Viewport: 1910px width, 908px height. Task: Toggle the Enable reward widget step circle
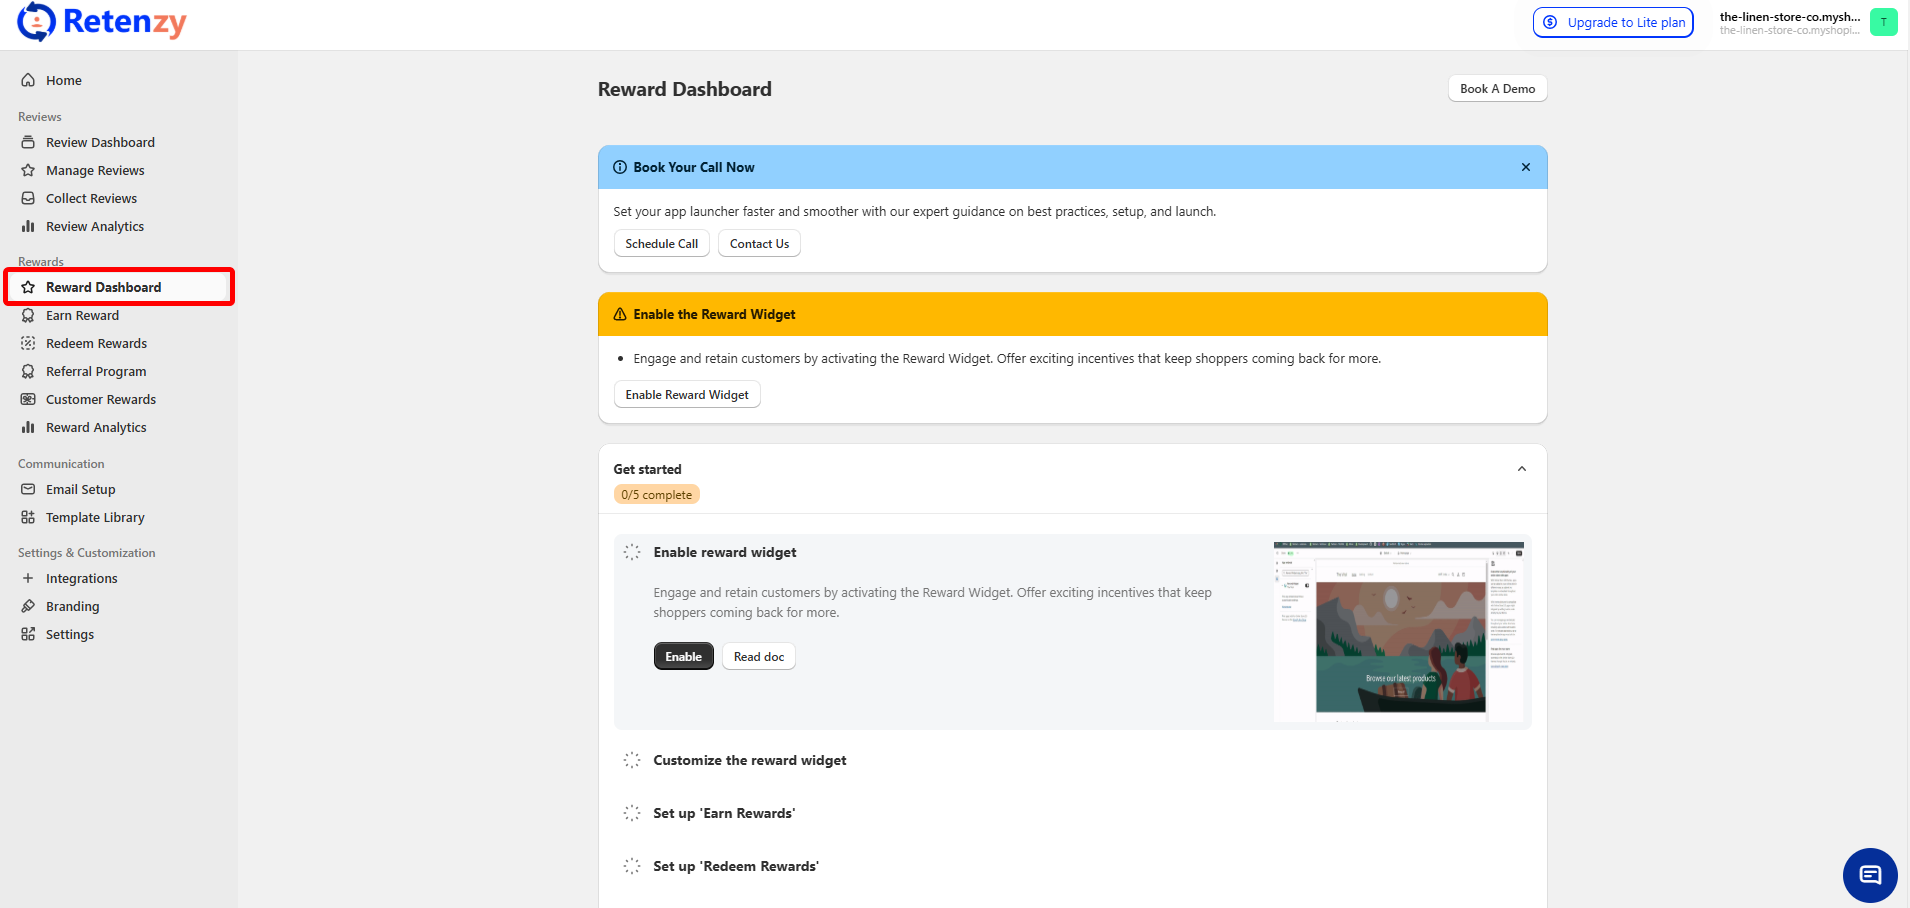click(x=632, y=552)
